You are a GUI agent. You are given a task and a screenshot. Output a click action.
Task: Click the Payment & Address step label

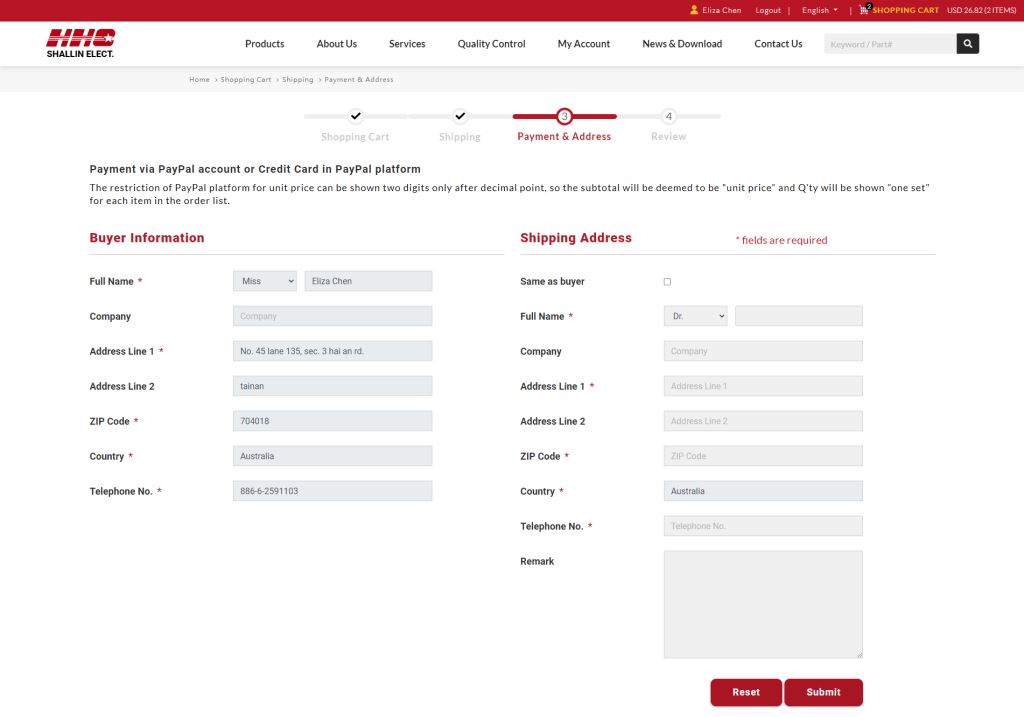564,136
